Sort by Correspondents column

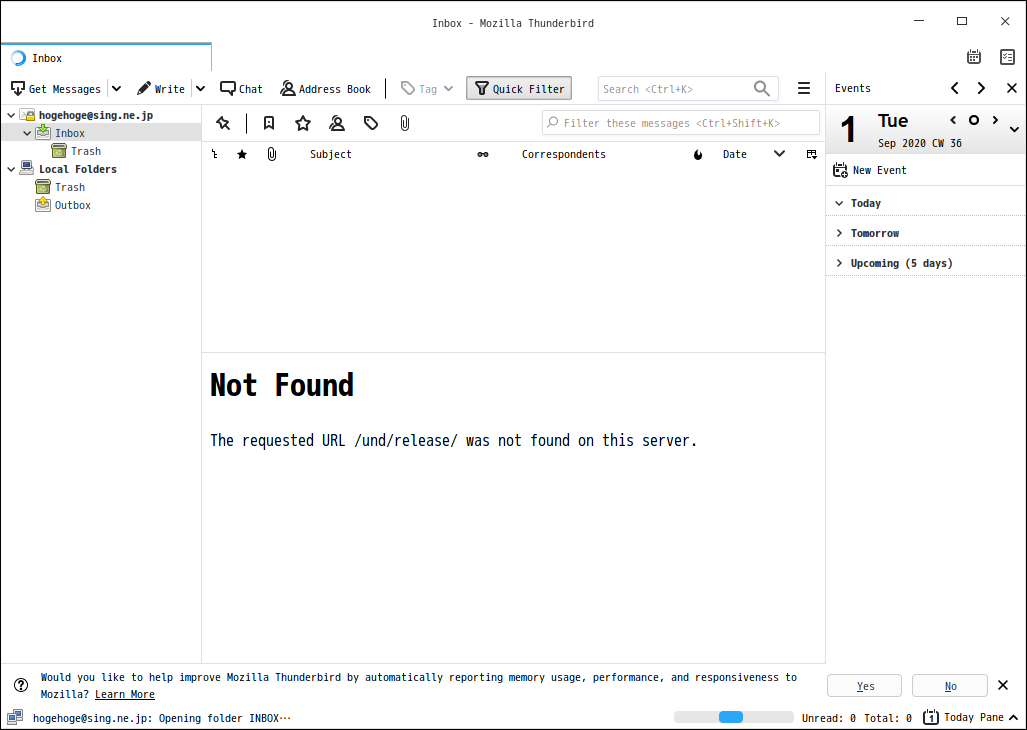pyautogui.click(x=563, y=155)
